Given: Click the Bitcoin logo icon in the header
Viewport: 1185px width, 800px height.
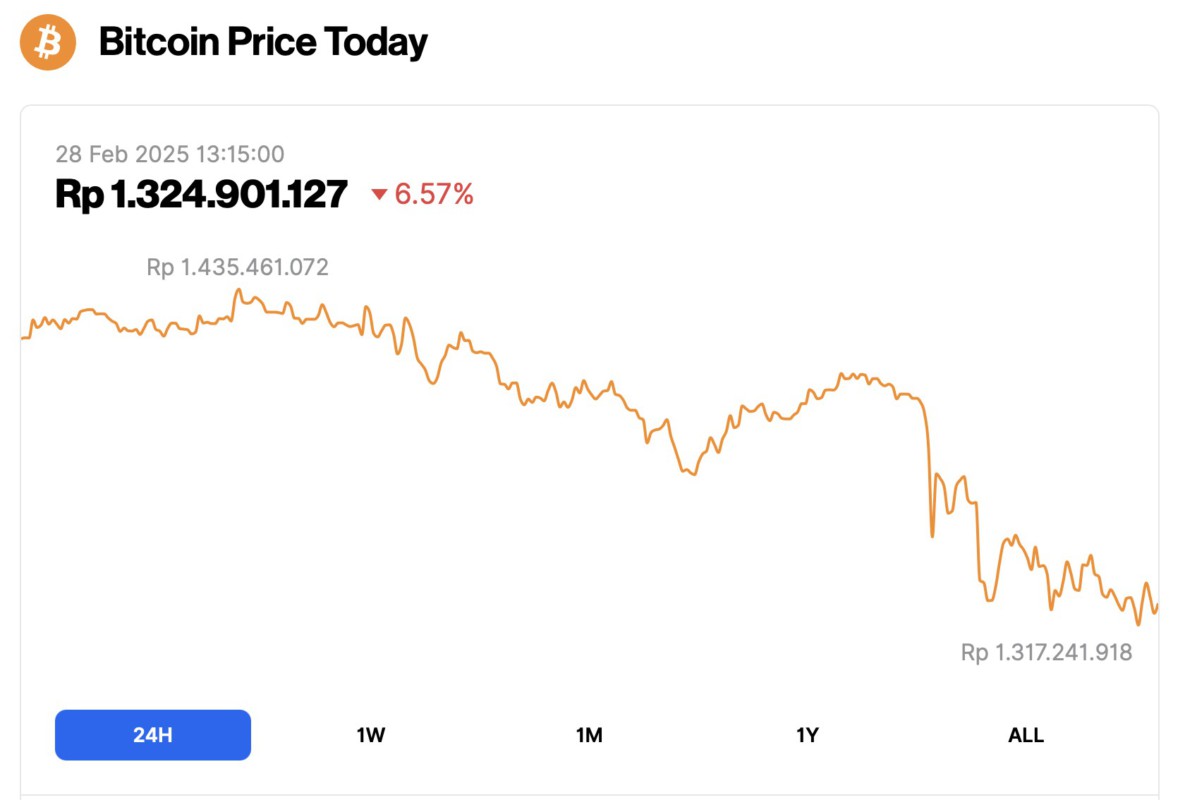Looking at the screenshot, I should [47, 41].
